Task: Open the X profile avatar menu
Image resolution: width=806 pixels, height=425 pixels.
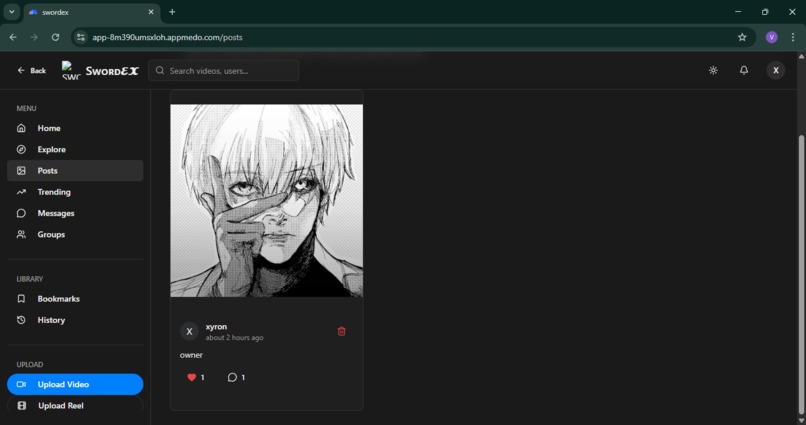Action: (x=776, y=70)
